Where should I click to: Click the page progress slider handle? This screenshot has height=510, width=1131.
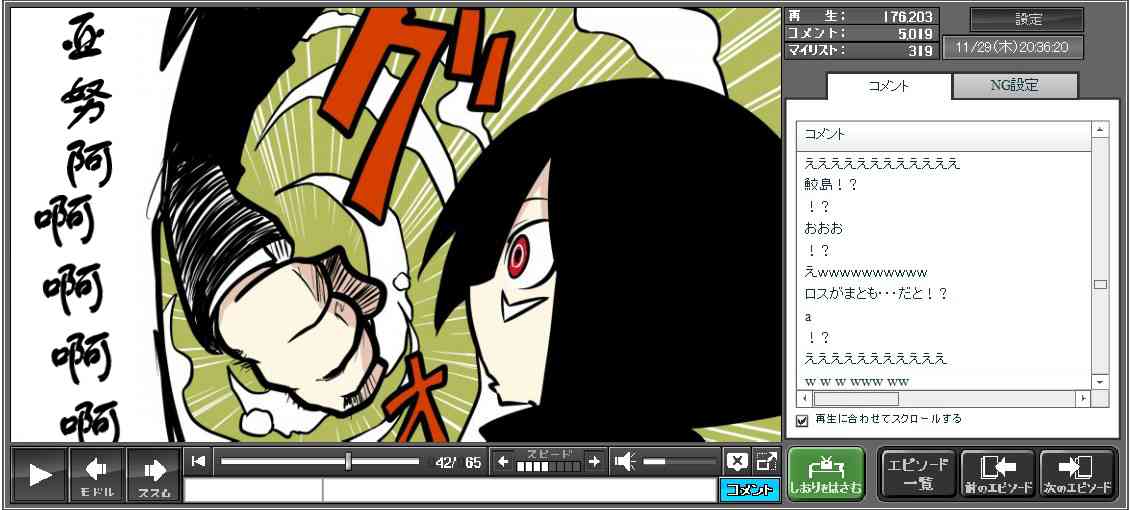(x=348, y=461)
